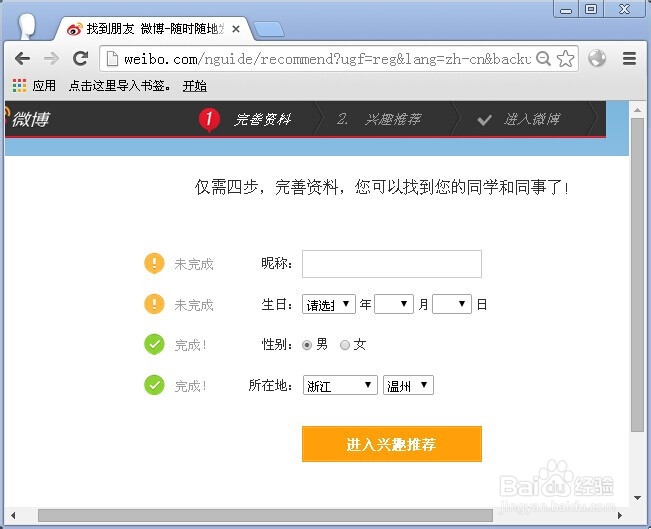Close the Weibo tab with the x
651x529 pixels.
[x=236, y=29]
